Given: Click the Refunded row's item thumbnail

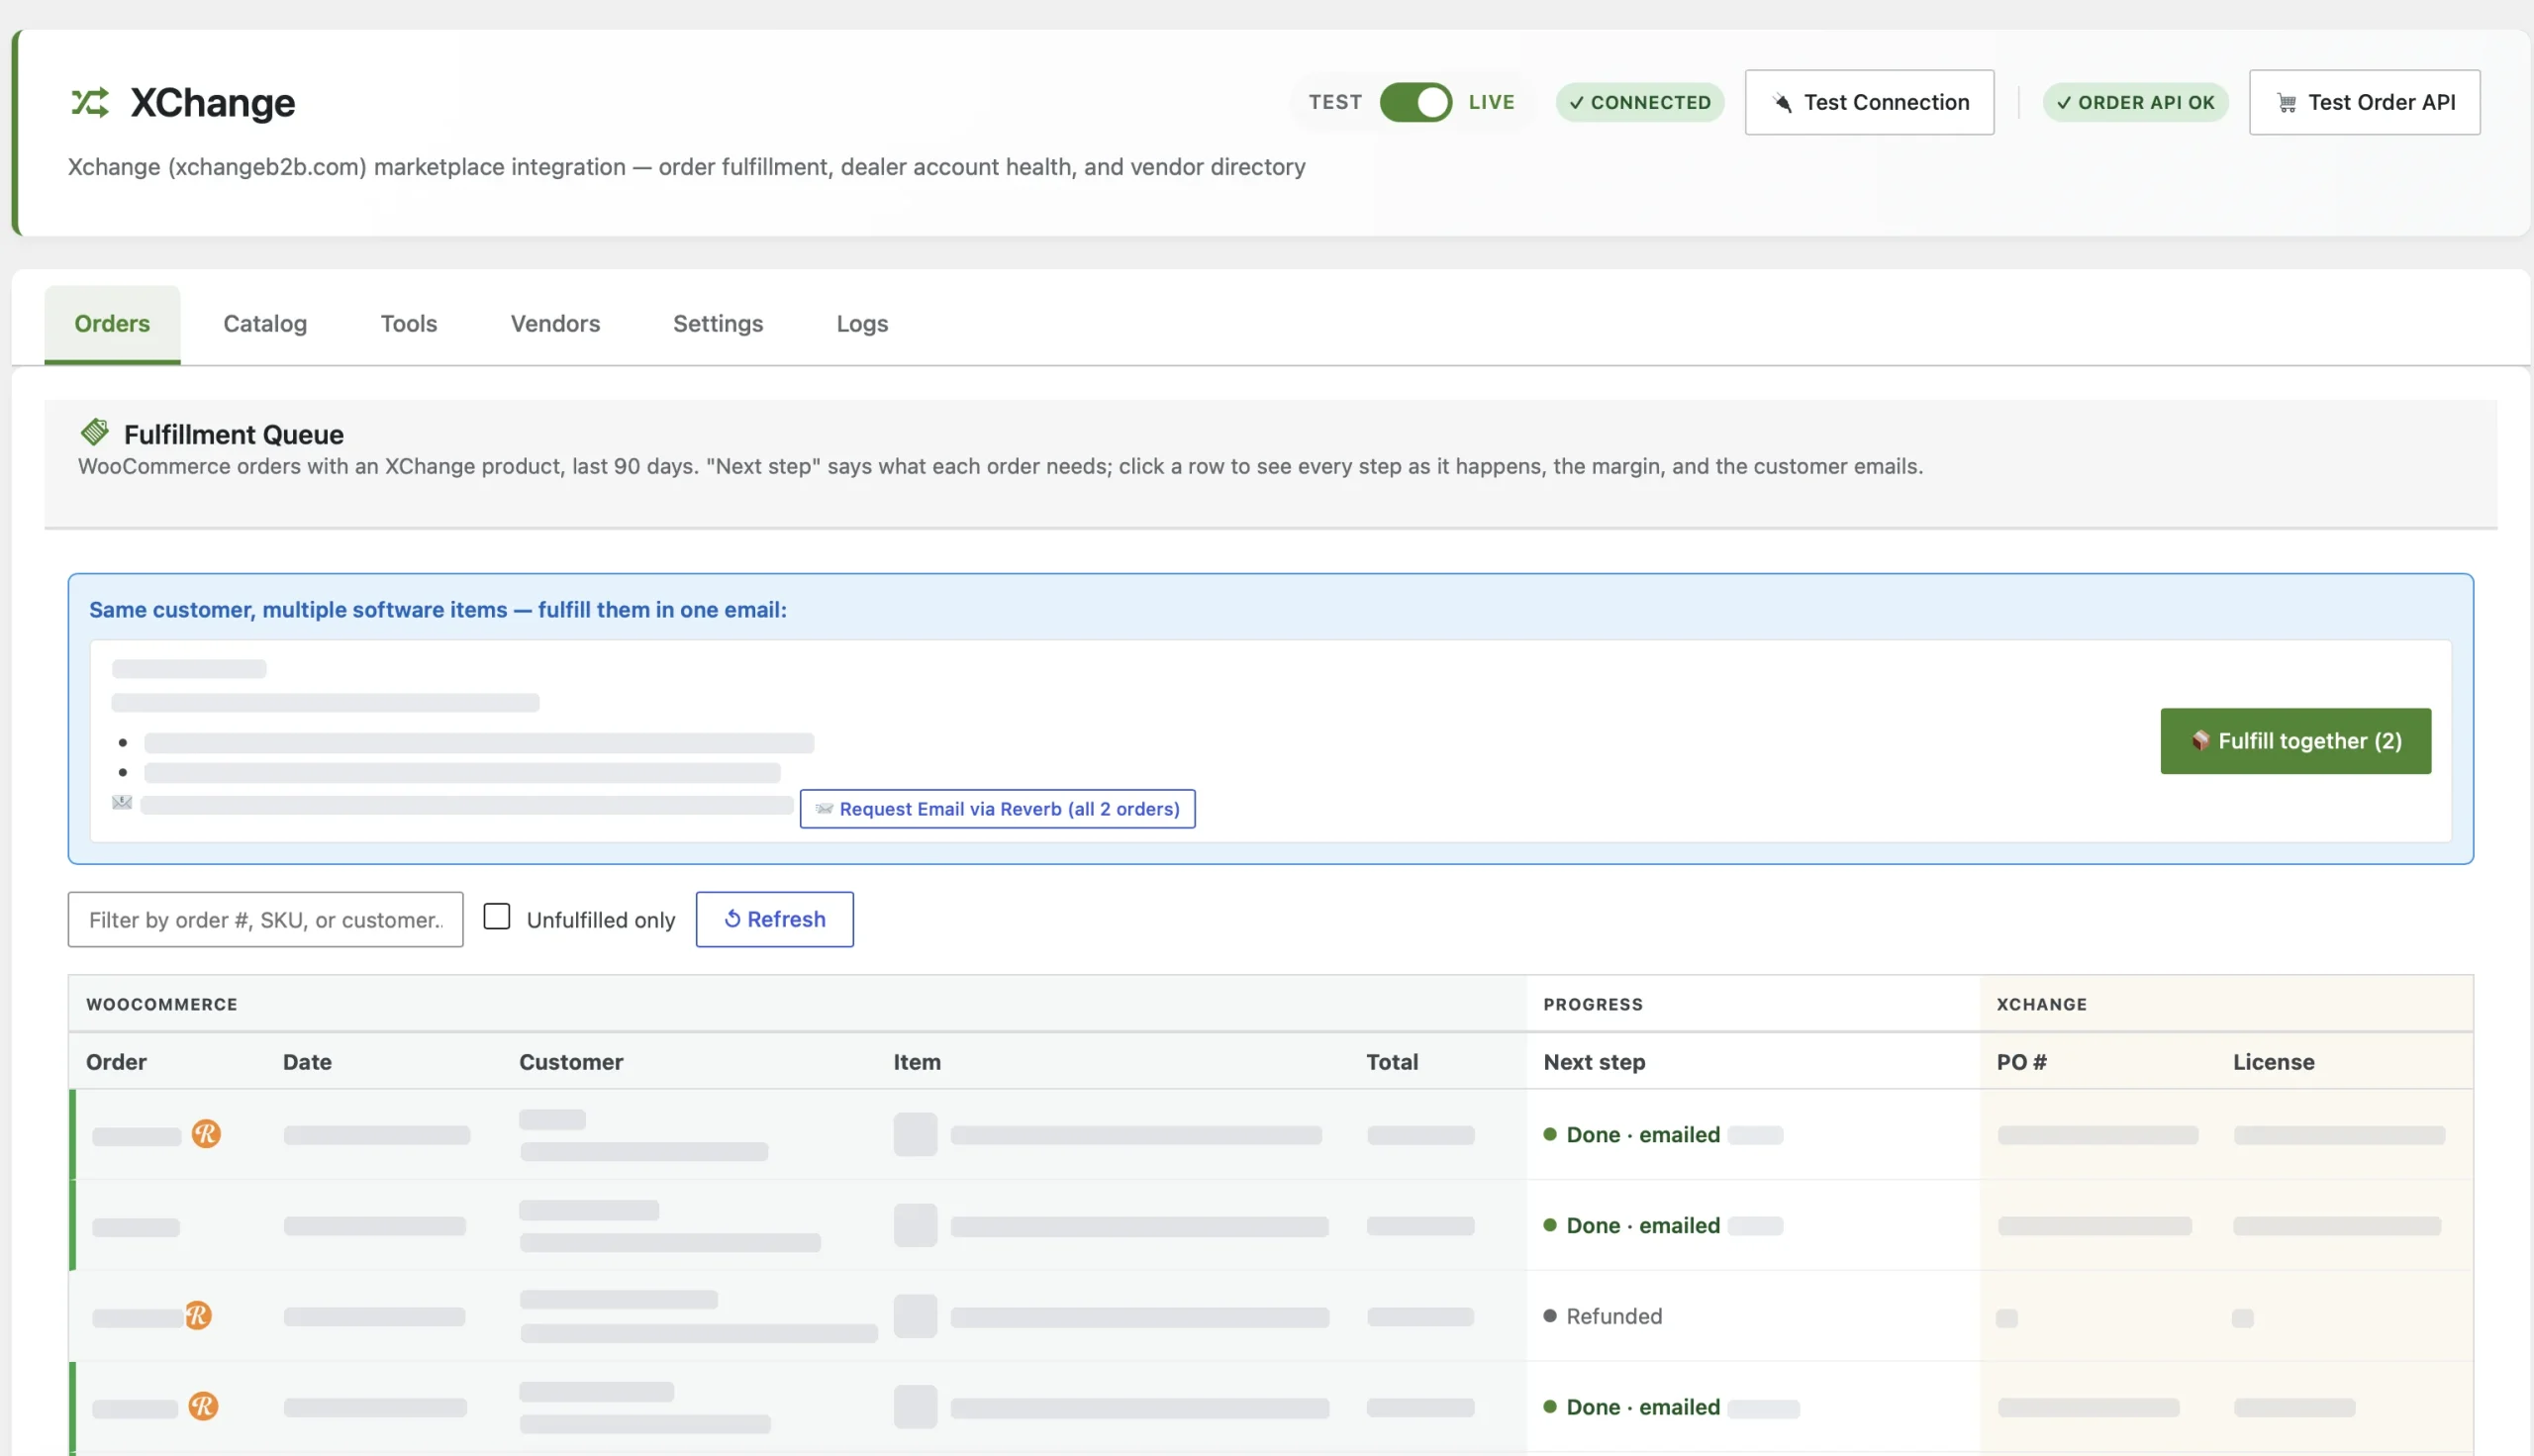Looking at the screenshot, I should 915,1316.
